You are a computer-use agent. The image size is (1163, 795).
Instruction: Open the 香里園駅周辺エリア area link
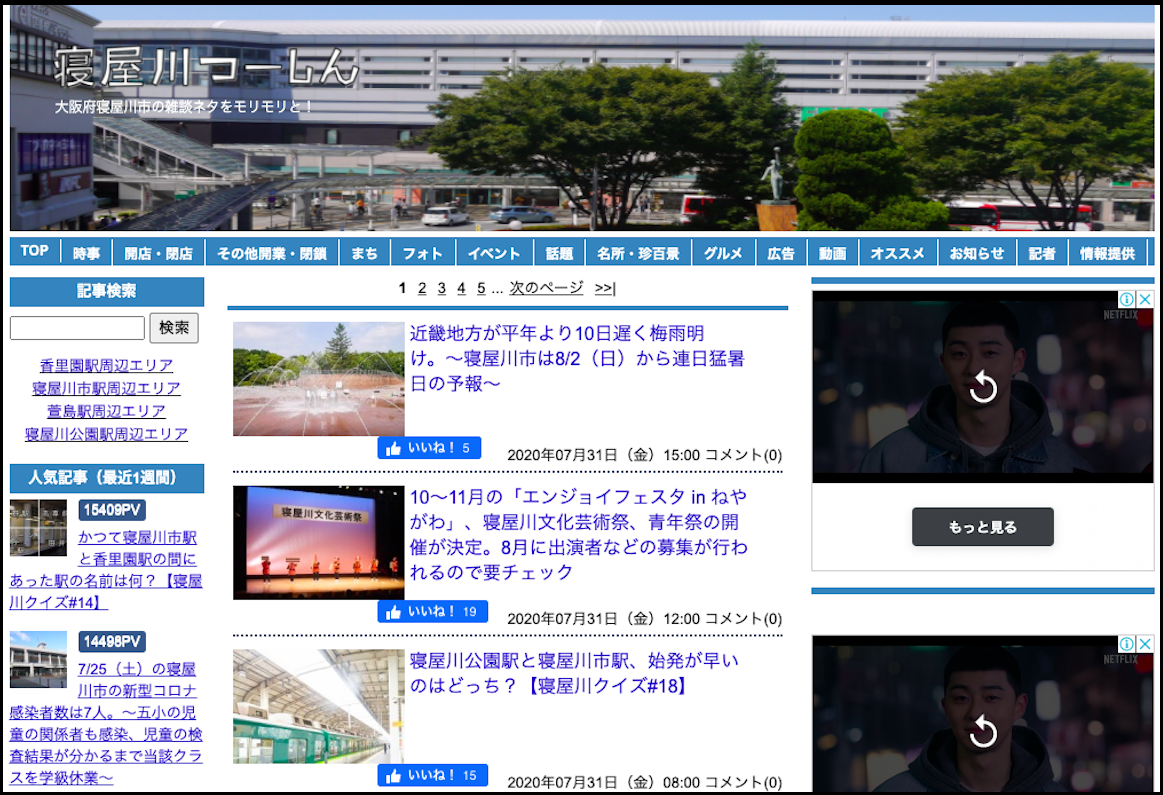(x=106, y=365)
